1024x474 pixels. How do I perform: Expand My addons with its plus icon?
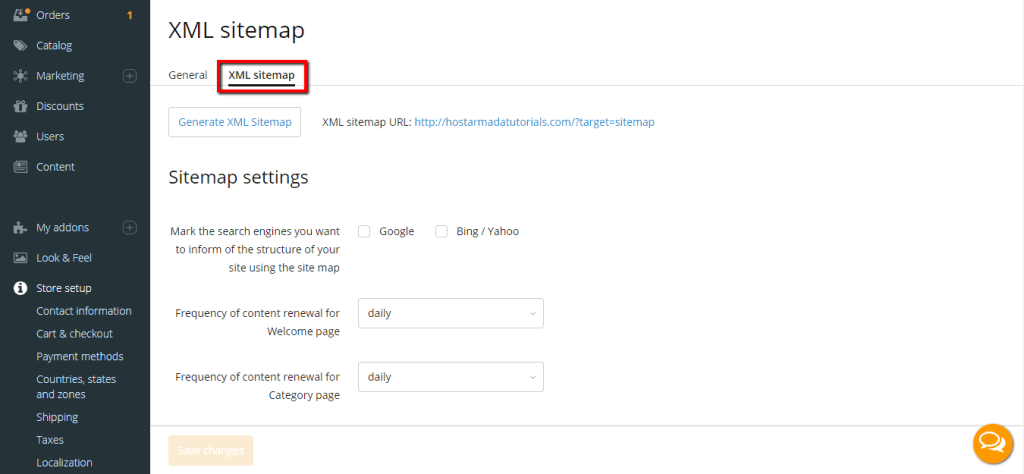tap(130, 227)
